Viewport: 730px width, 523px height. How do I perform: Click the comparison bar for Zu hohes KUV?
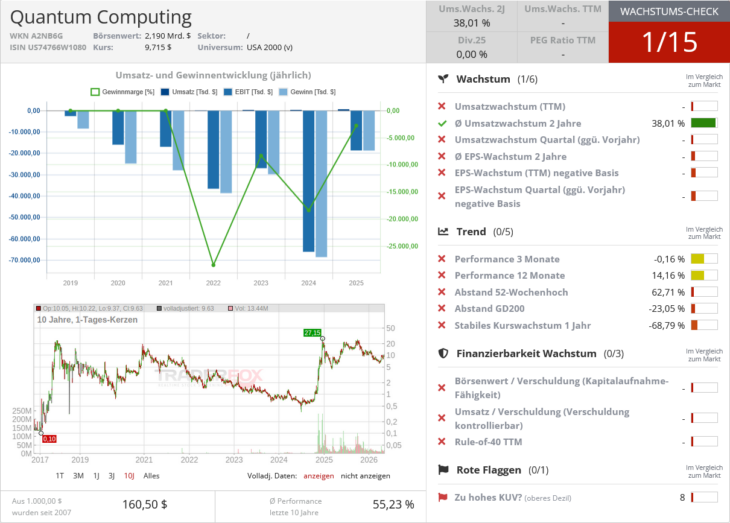[x=704, y=497]
